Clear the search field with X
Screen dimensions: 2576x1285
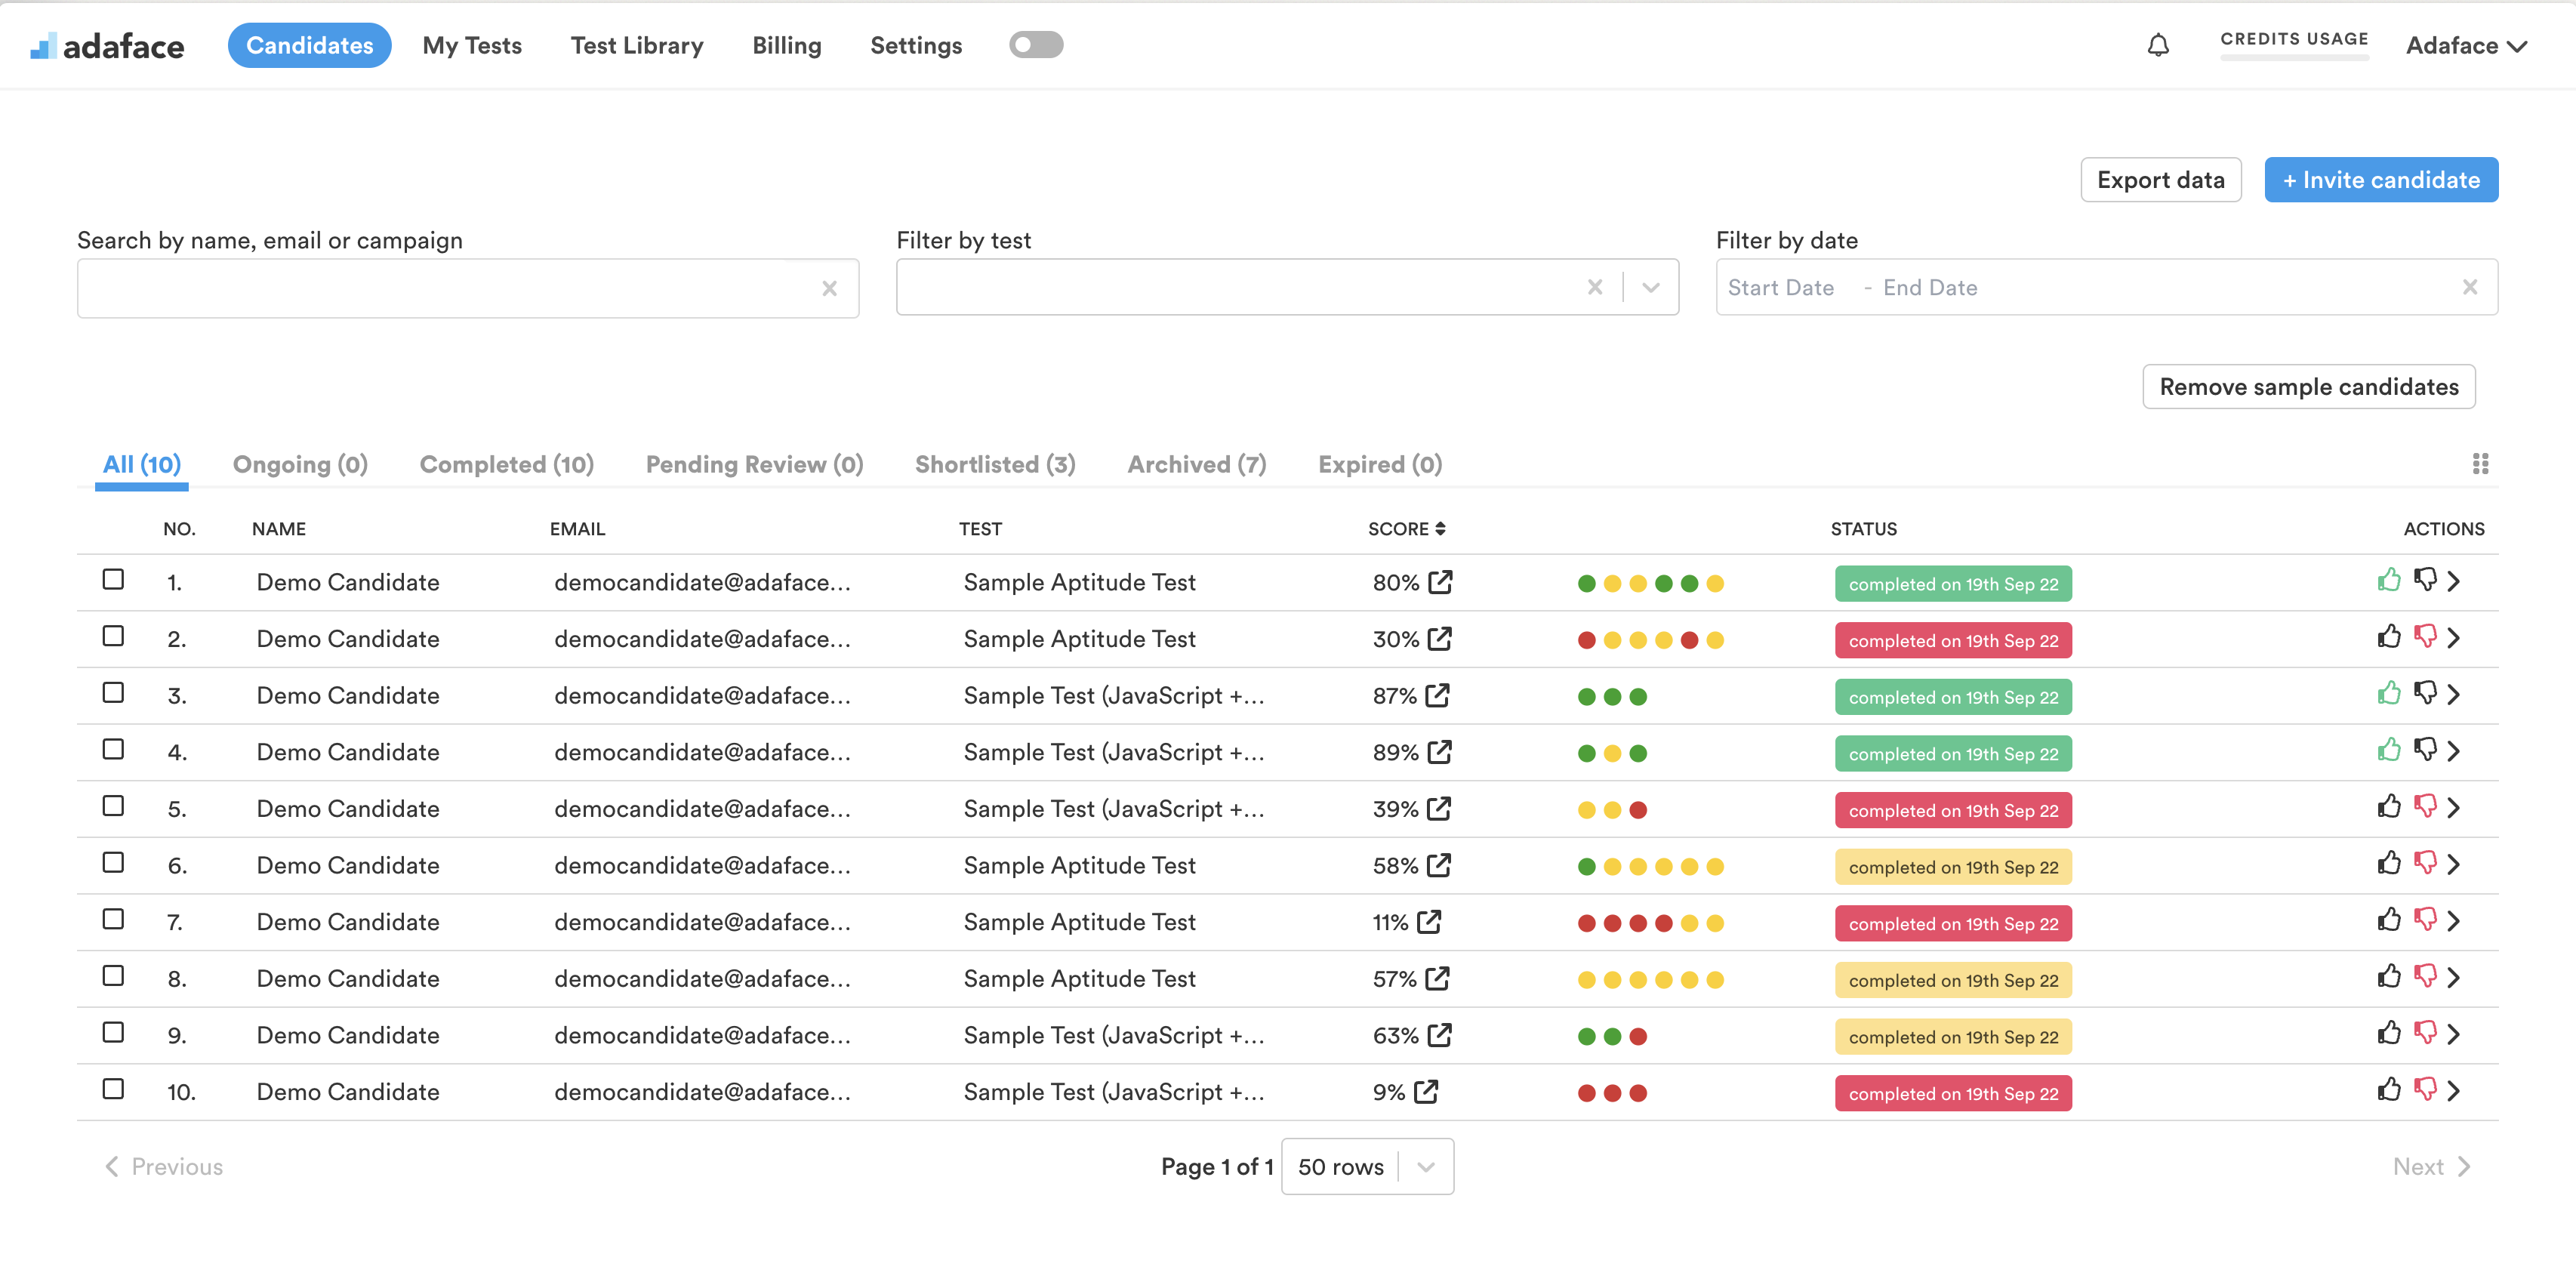click(x=829, y=288)
